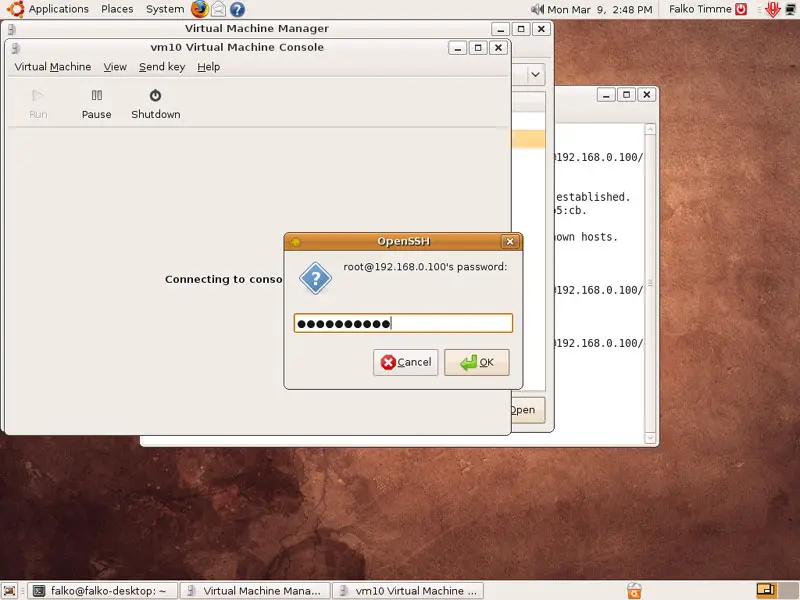Close the vm10 Virtual Machine Console window

[498, 48]
